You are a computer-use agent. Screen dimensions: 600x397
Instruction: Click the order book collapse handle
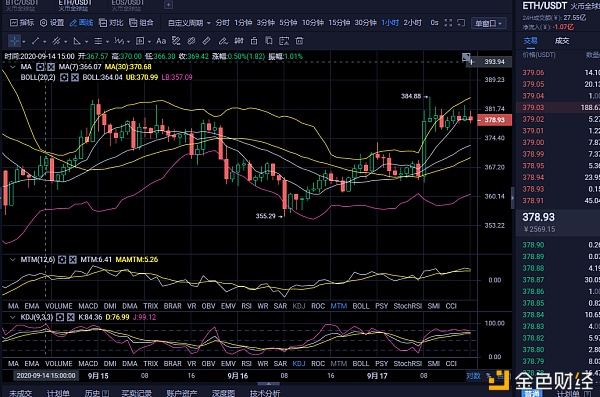coord(513,198)
